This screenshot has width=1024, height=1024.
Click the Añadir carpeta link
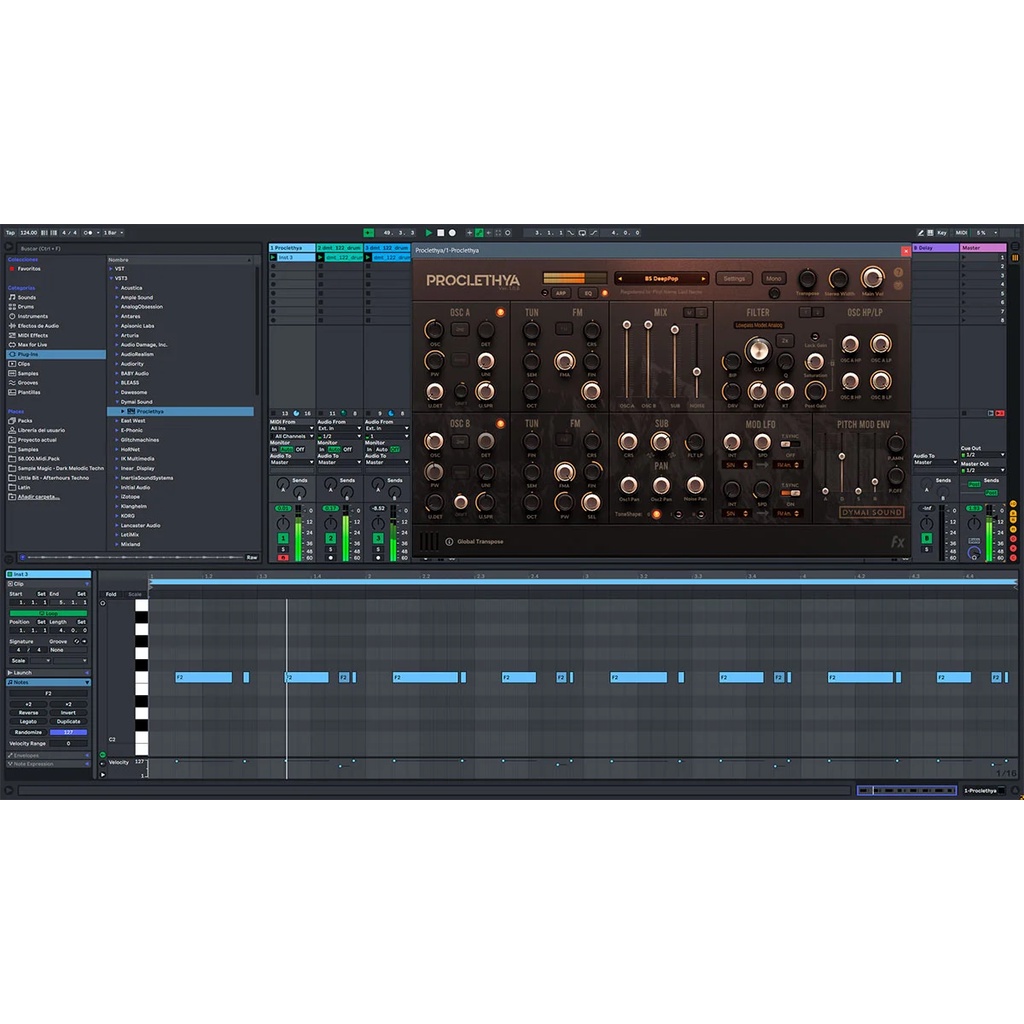(x=38, y=497)
